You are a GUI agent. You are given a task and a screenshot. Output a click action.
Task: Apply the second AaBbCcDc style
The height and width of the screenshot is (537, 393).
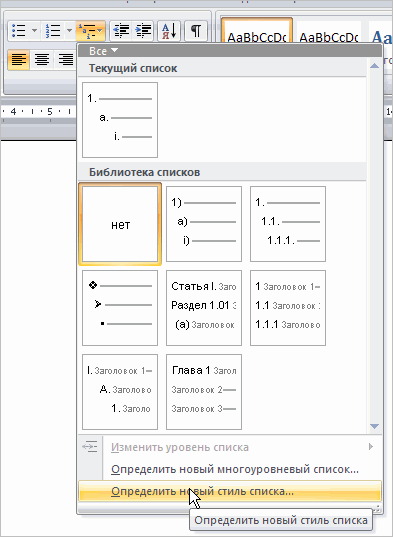point(329,32)
